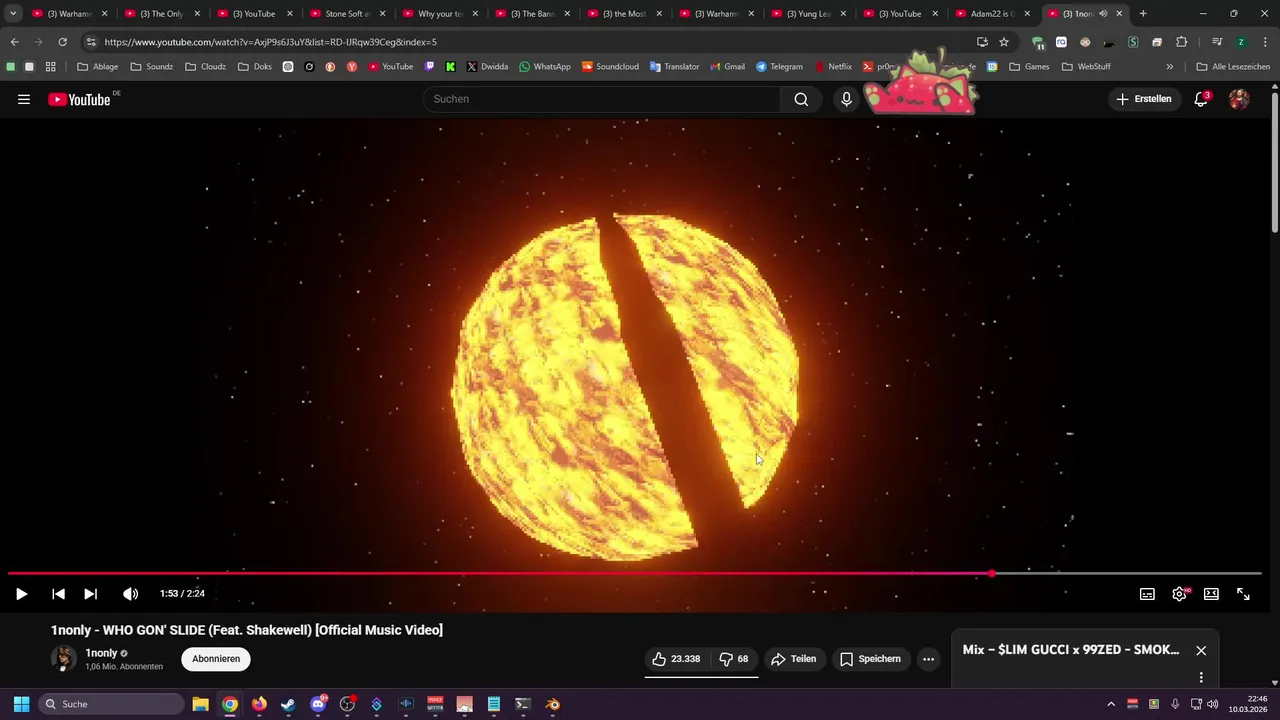The height and width of the screenshot is (720, 1280).
Task: Open the account avatar menu
Action: click(x=1239, y=99)
